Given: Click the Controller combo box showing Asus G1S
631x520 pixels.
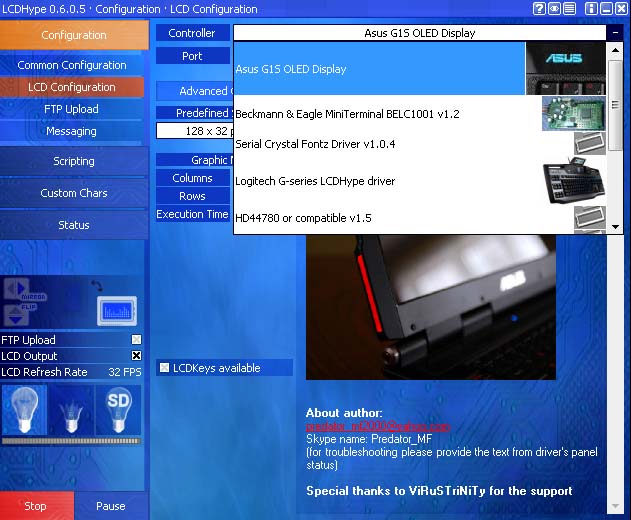Looking at the screenshot, I should click(x=419, y=33).
